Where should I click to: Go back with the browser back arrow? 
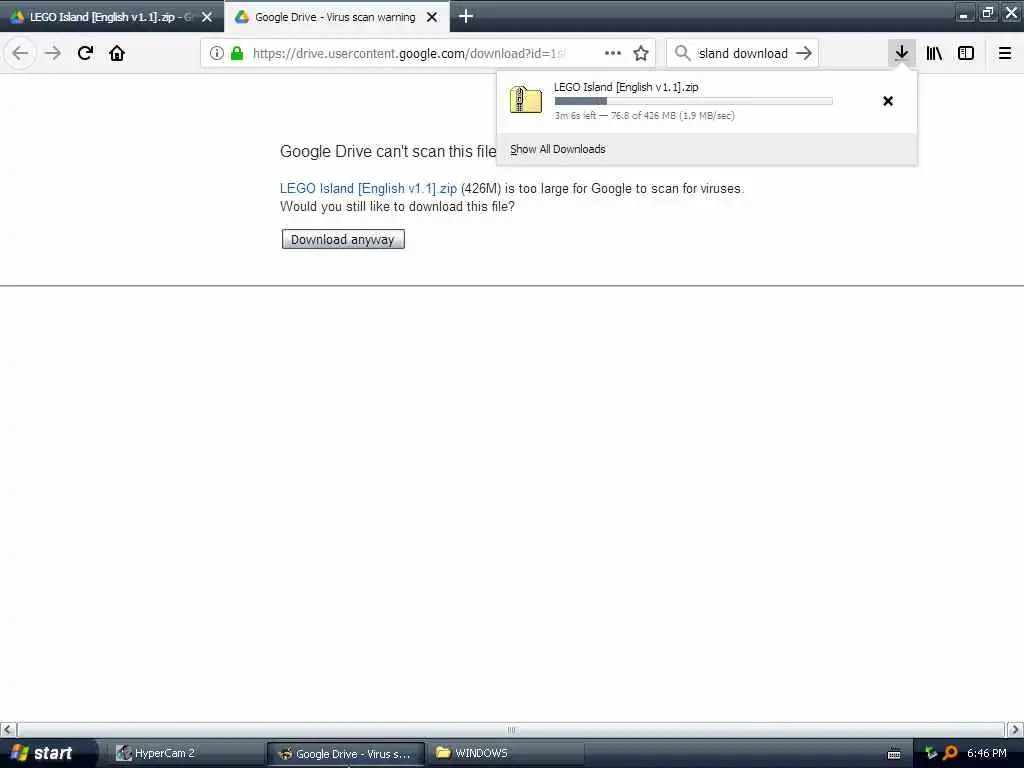(x=20, y=53)
